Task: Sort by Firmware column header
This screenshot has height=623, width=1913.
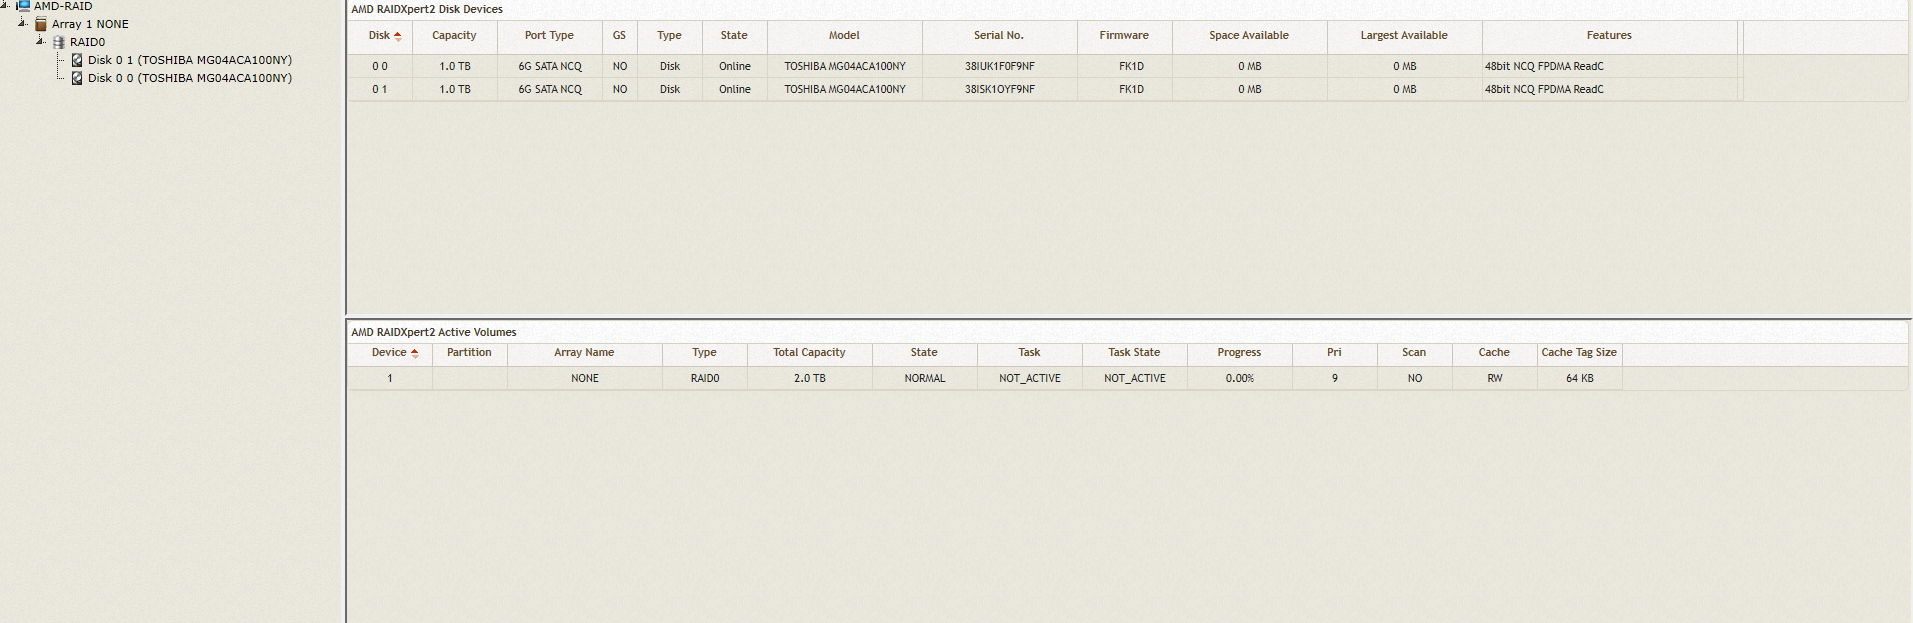Action: (1124, 36)
